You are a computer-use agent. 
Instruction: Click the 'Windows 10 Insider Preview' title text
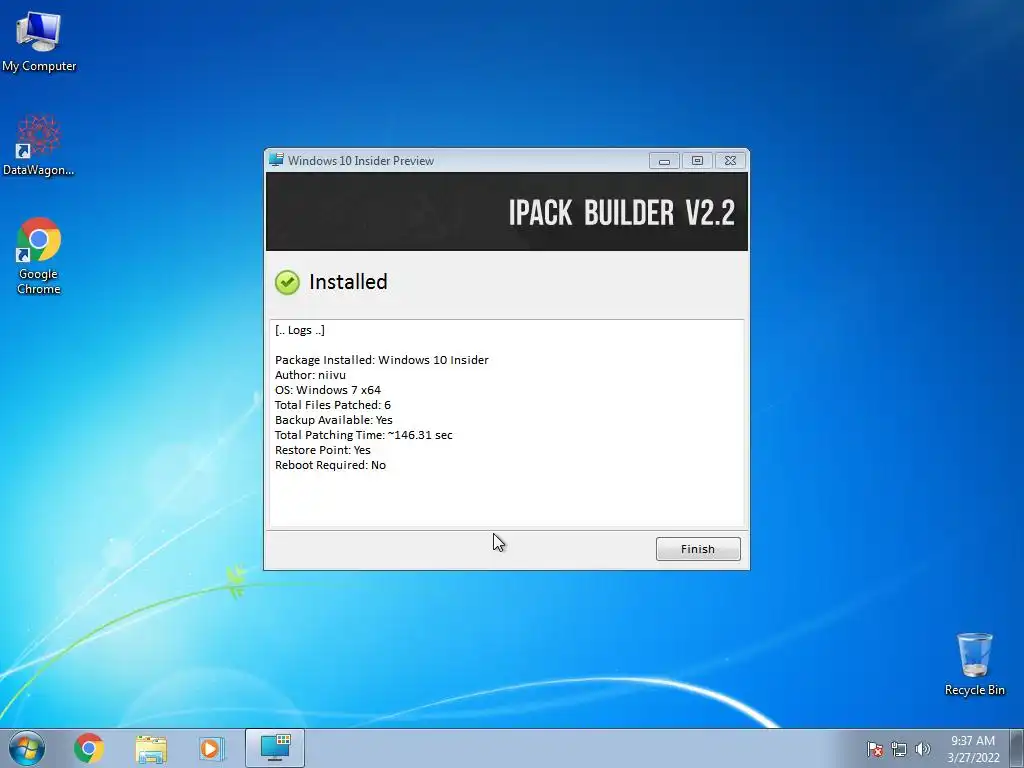(360, 161)
